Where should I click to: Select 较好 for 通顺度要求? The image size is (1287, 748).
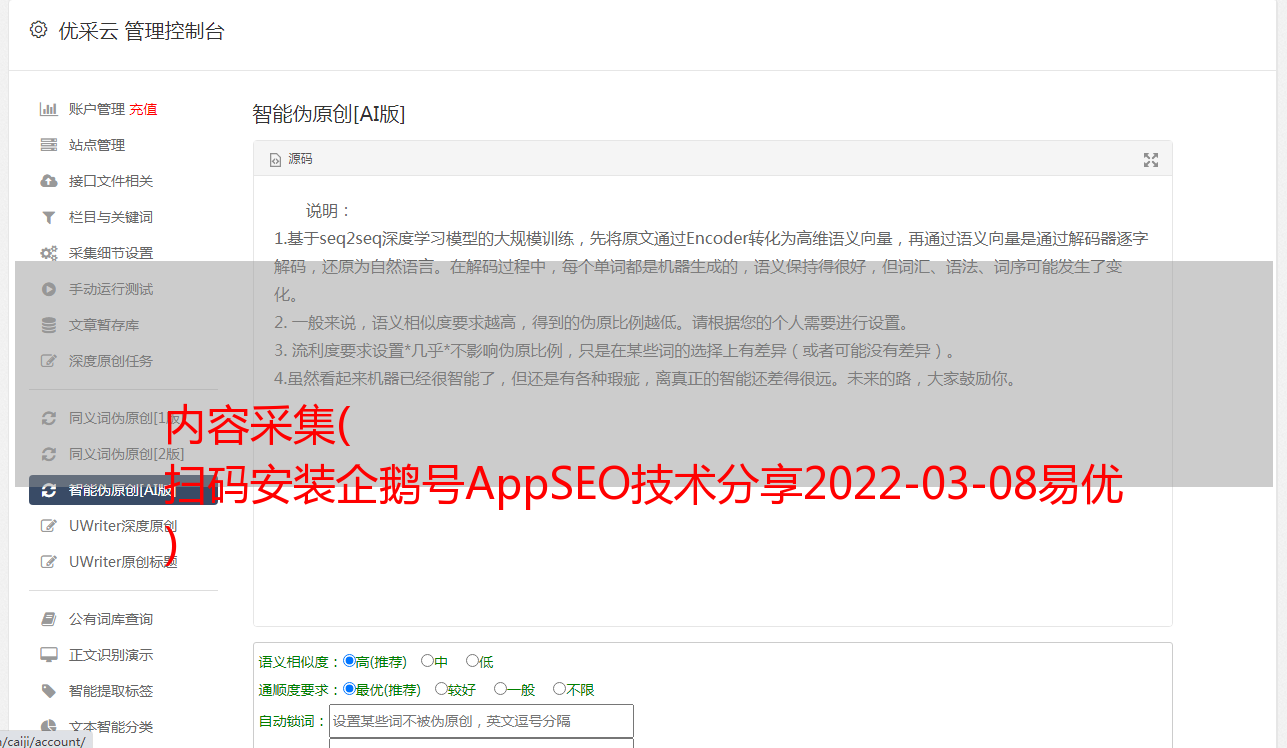(441, 689)
